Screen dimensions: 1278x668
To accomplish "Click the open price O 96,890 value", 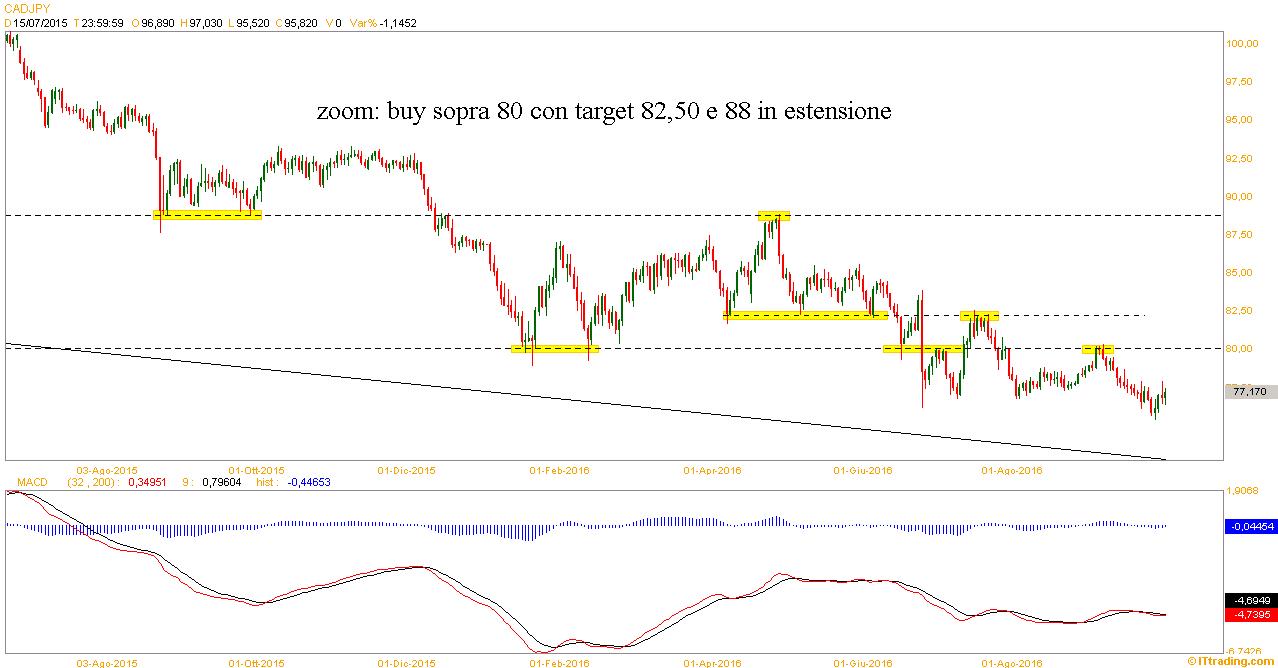I will tap(161, 22).
